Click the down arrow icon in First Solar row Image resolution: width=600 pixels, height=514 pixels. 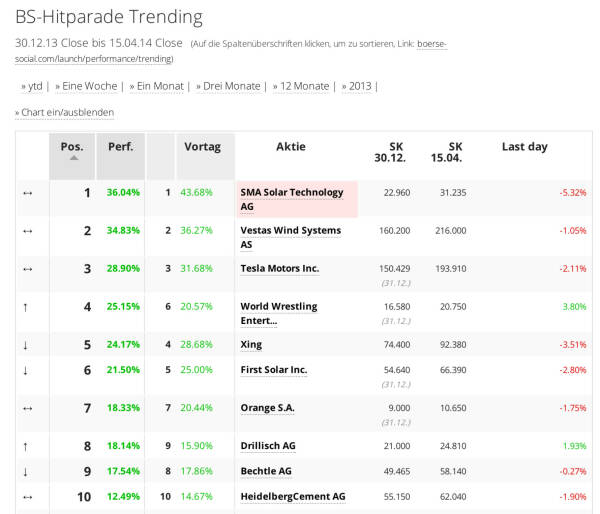(27, 370)
